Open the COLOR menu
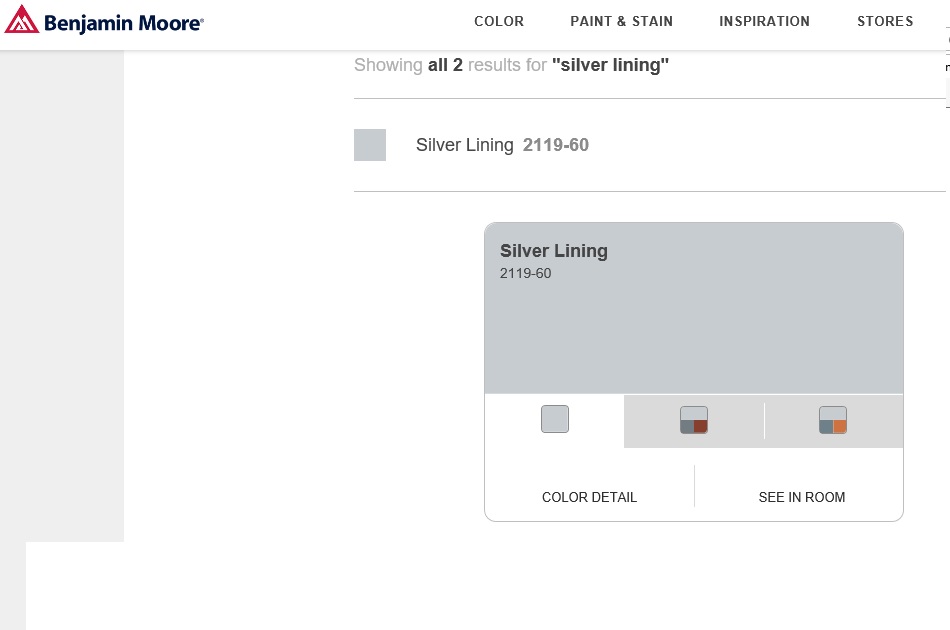The image size is (950, 630). tap(499, 21)
